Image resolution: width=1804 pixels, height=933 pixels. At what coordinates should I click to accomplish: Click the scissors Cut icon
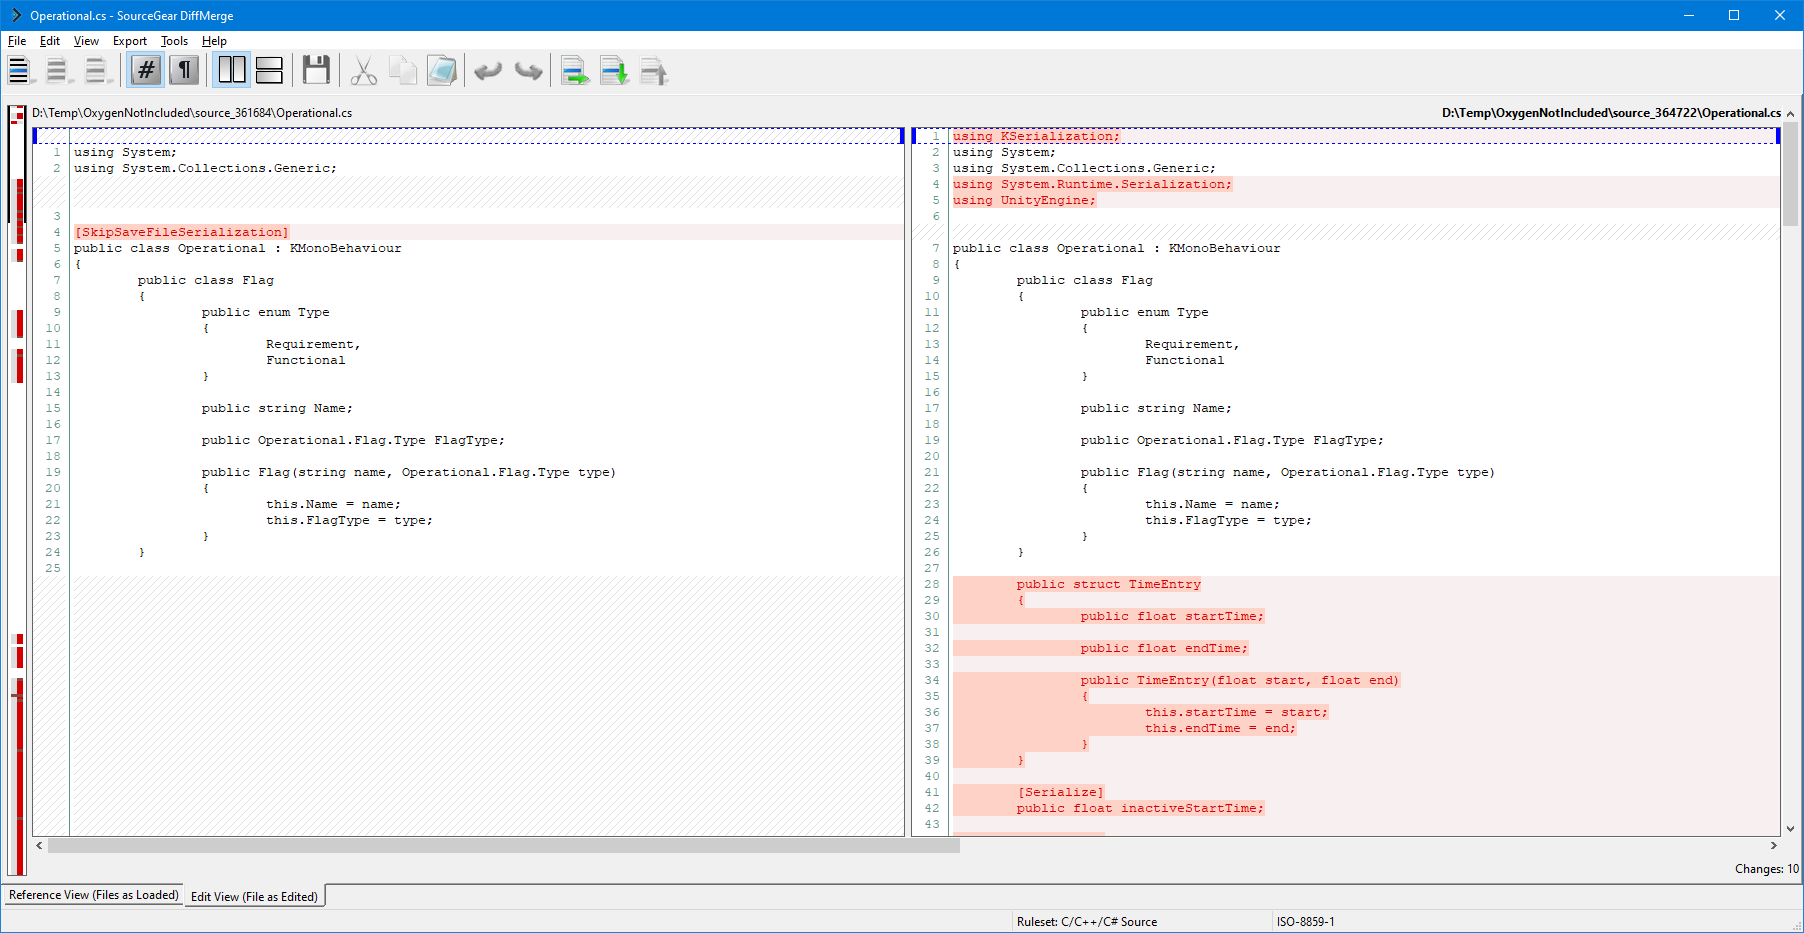(x=364, y=71)
